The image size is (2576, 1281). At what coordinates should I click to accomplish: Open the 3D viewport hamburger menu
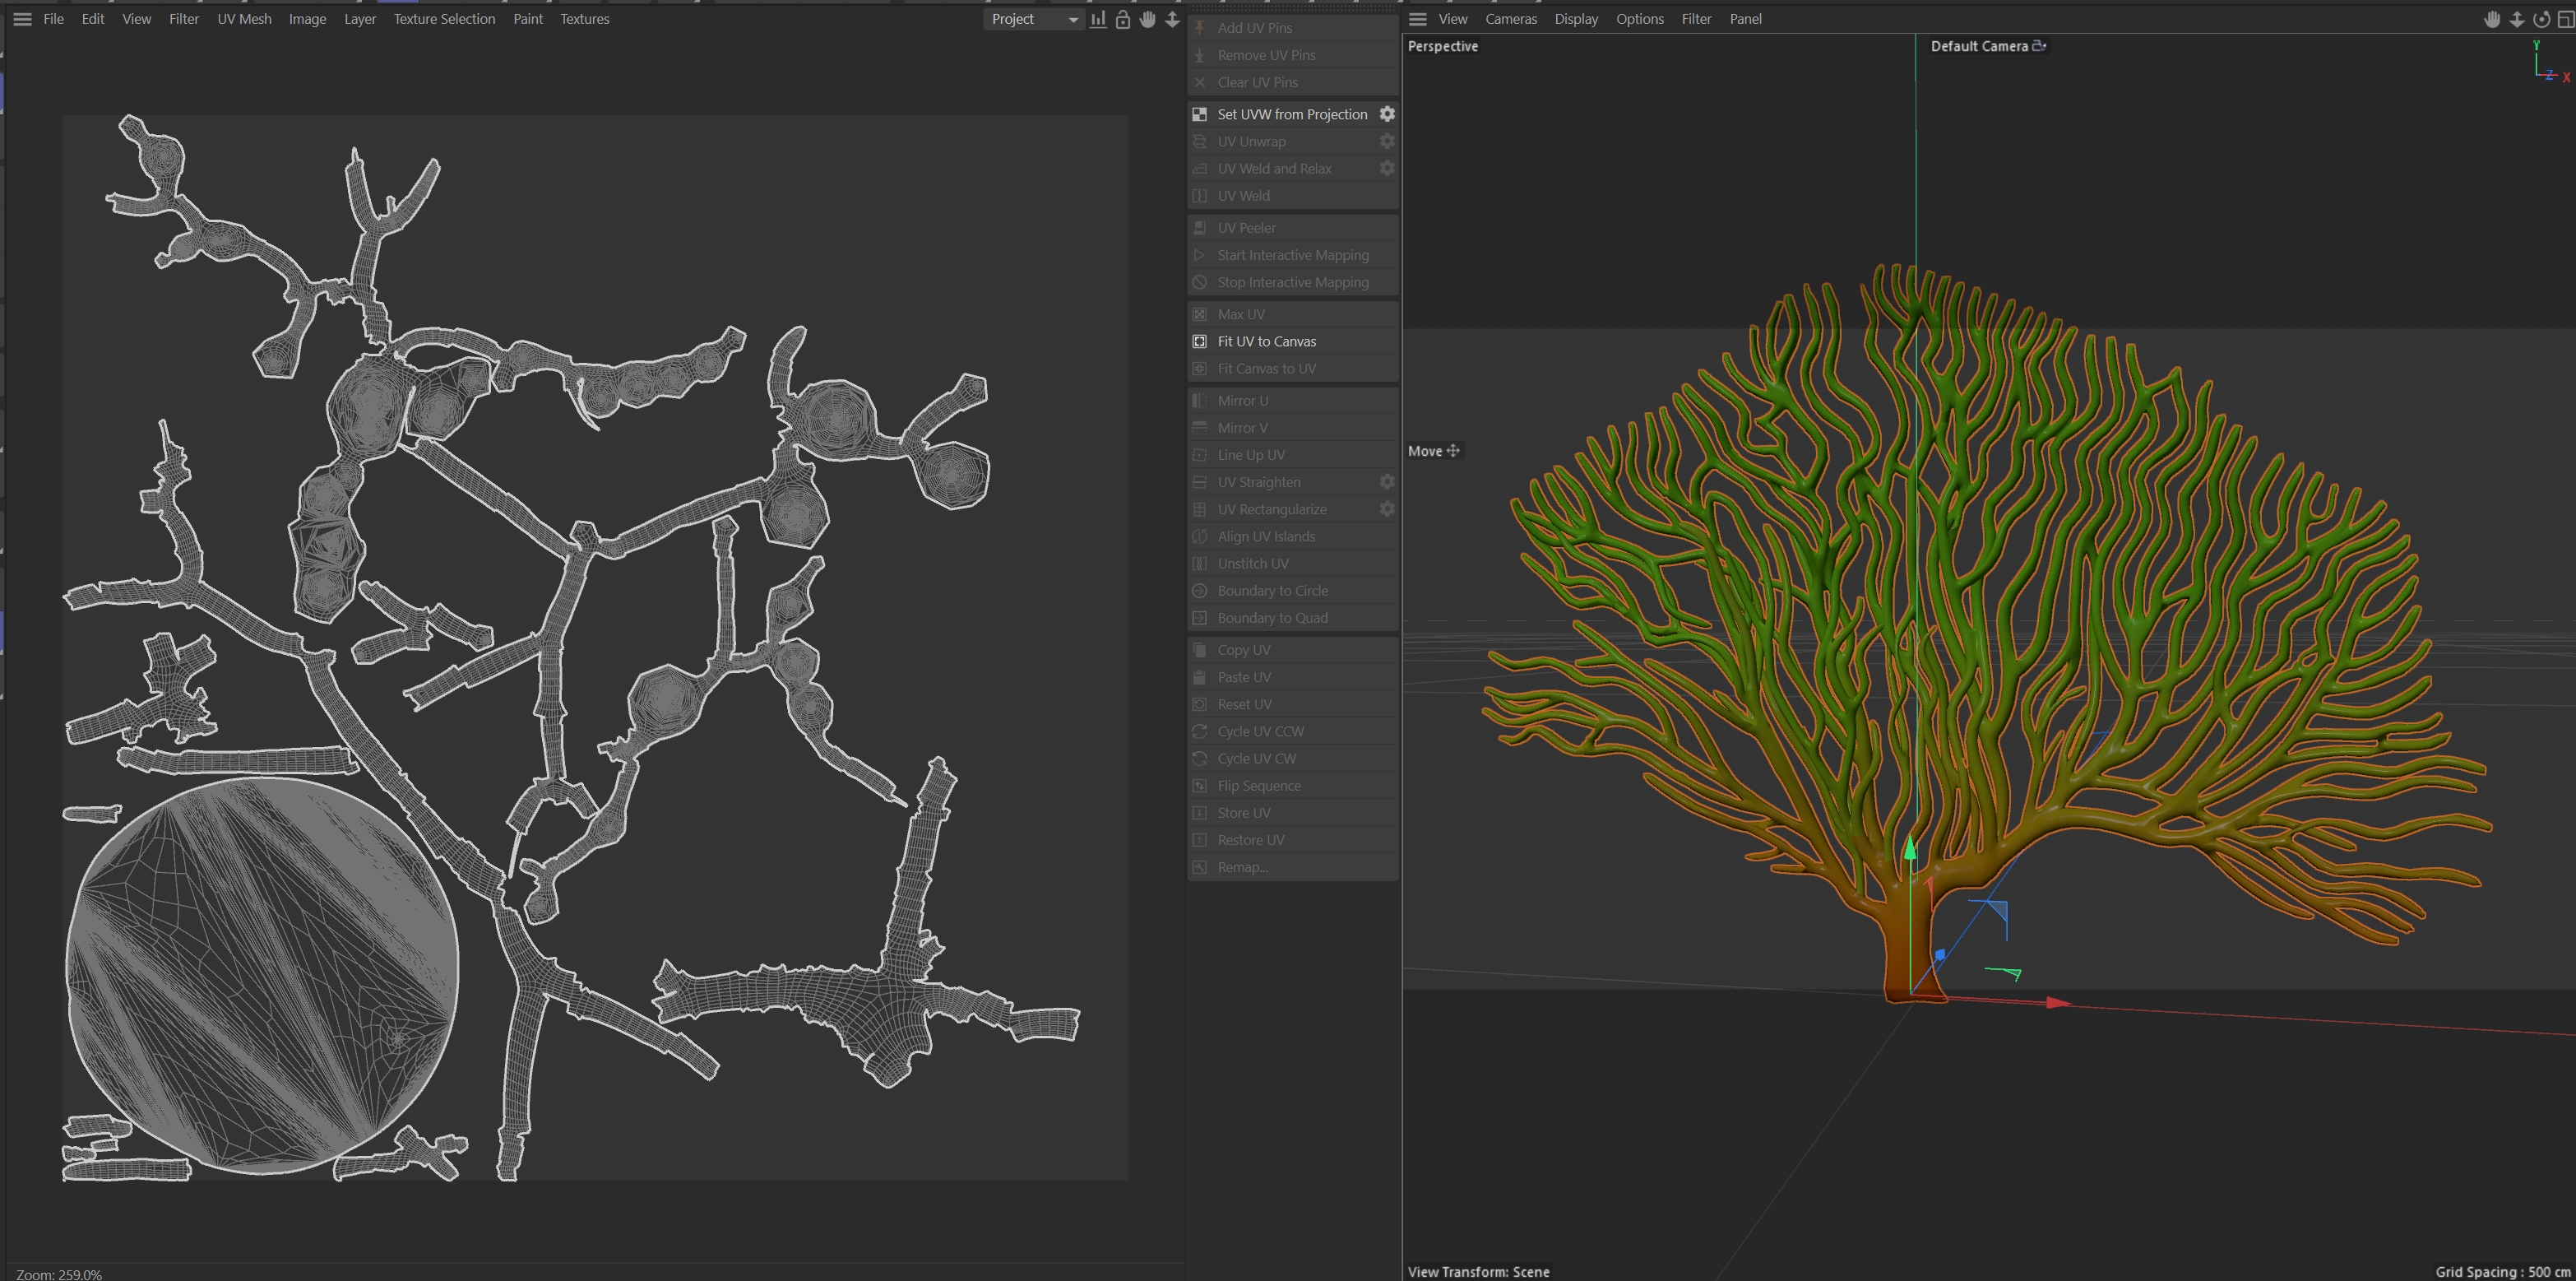pyautogui.click(x=1417, y=19)
